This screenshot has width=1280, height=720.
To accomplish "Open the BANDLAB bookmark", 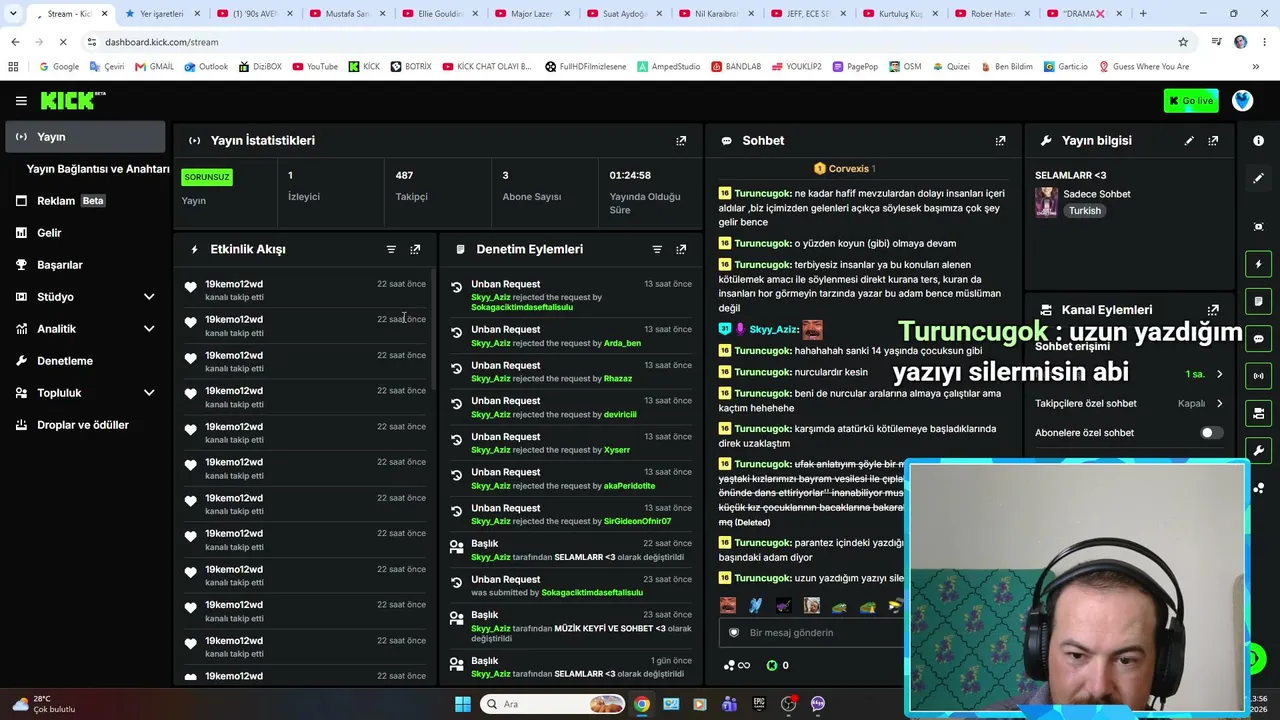I will click(x=736, y=67).
